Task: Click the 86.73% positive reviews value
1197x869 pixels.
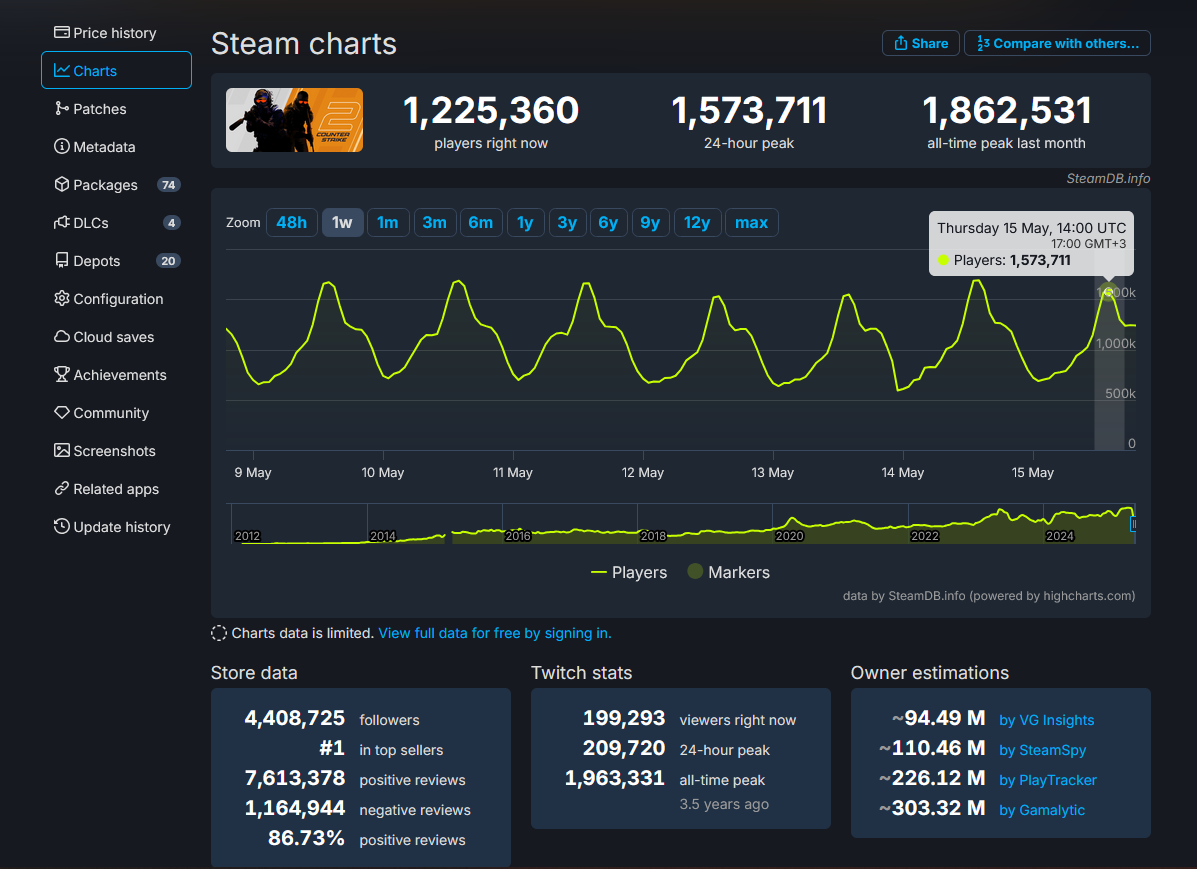Action: [x=306, y=838]
